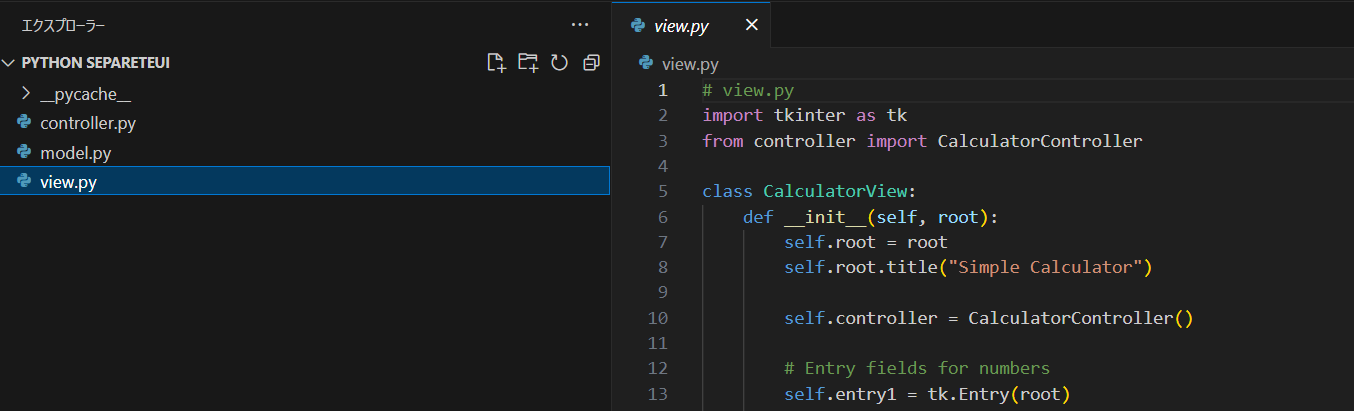Click the "__init__" method name on line 6
The image size is (1354, 411).
point(824,217)
